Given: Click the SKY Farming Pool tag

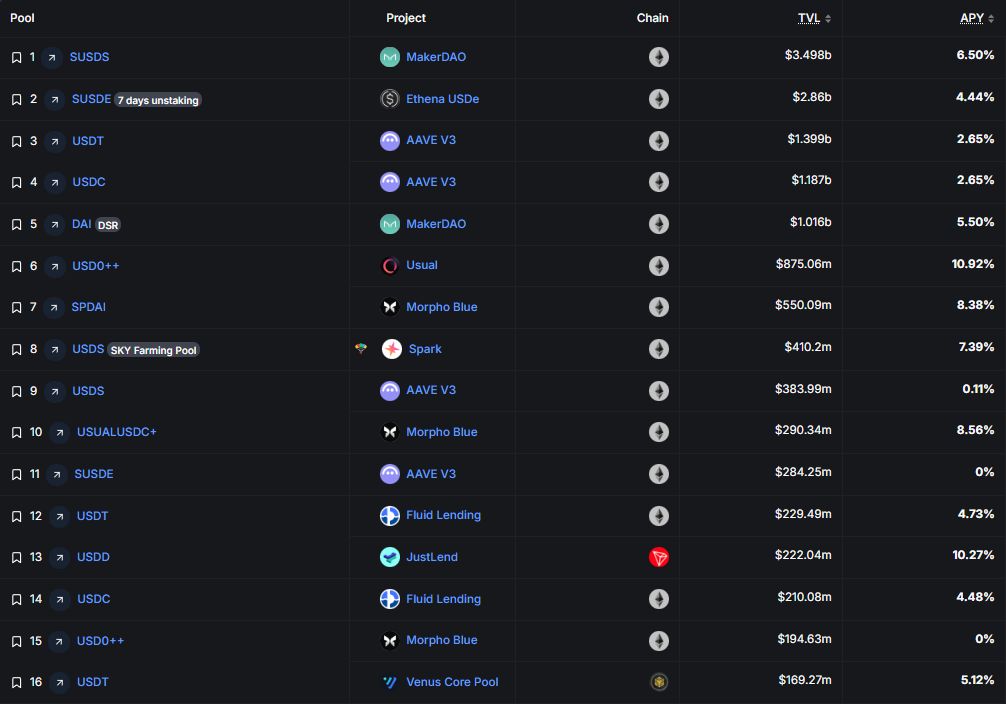Looking at the screenshot, I should [154, 350].
